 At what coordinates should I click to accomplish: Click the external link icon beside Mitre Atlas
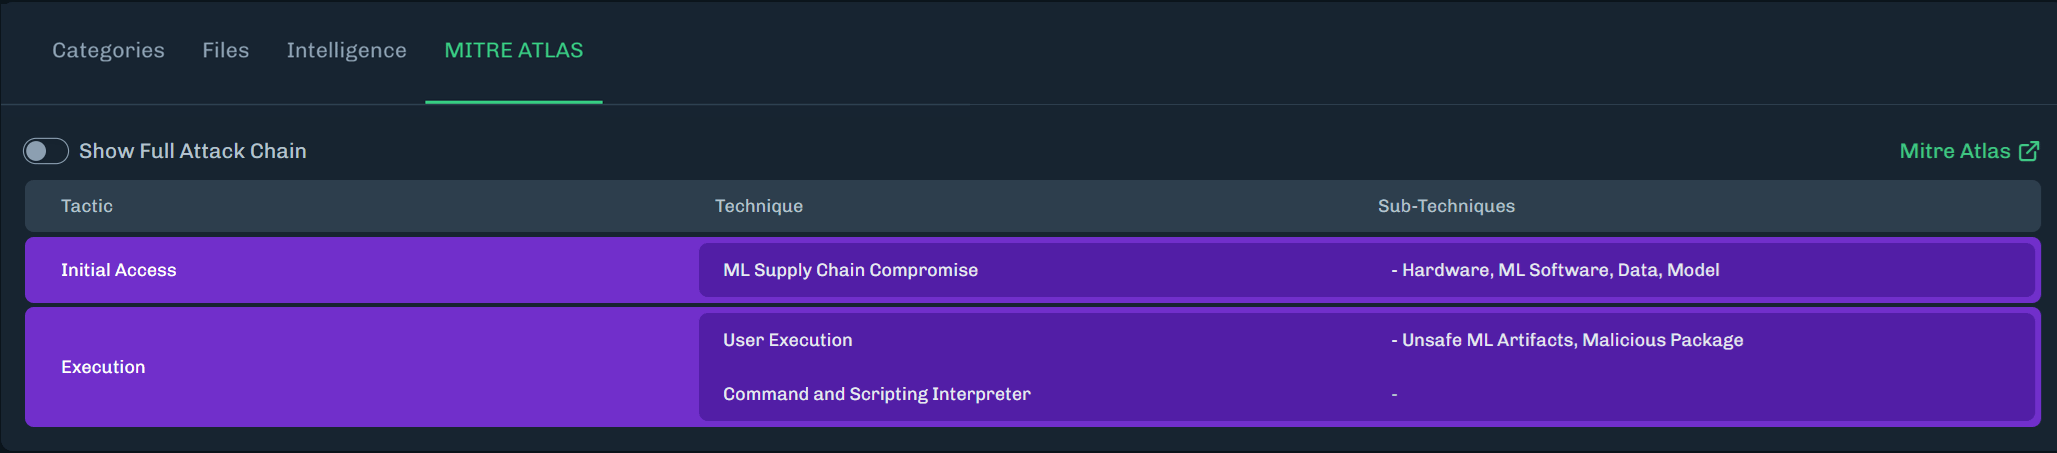coord(2029,151)
